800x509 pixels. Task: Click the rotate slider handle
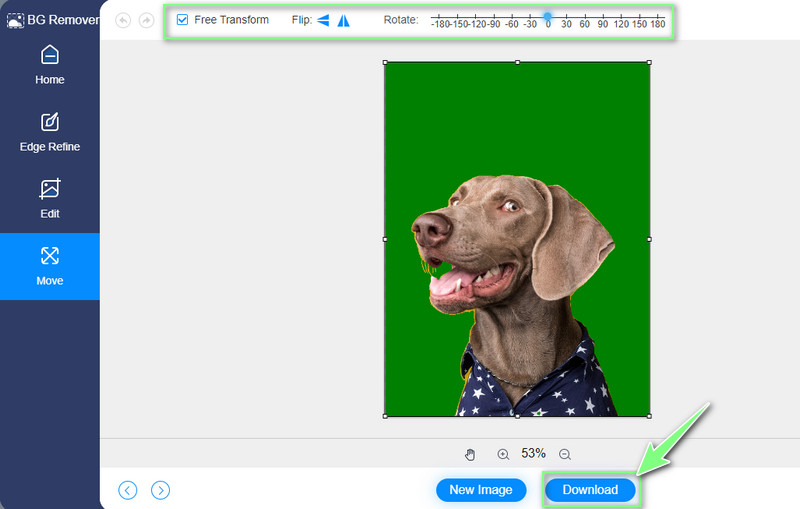pyautogui.click(x=547, y=17)
